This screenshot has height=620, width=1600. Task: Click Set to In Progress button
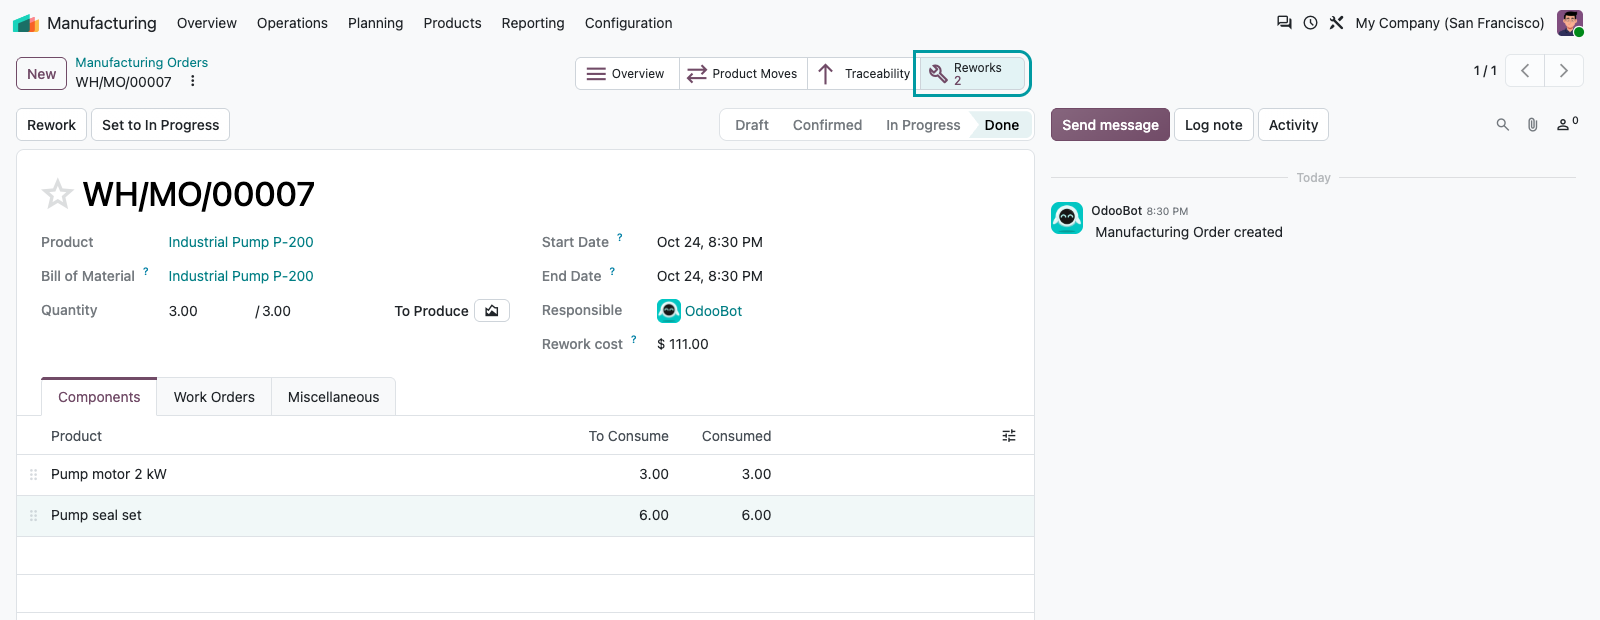pyautogui.click(x=160, y=125)
